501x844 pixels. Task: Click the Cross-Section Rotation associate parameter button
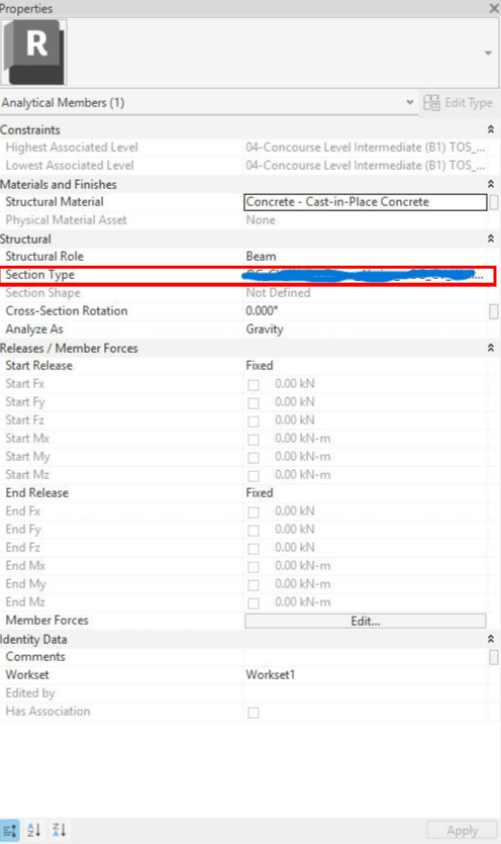click(493, 311)
